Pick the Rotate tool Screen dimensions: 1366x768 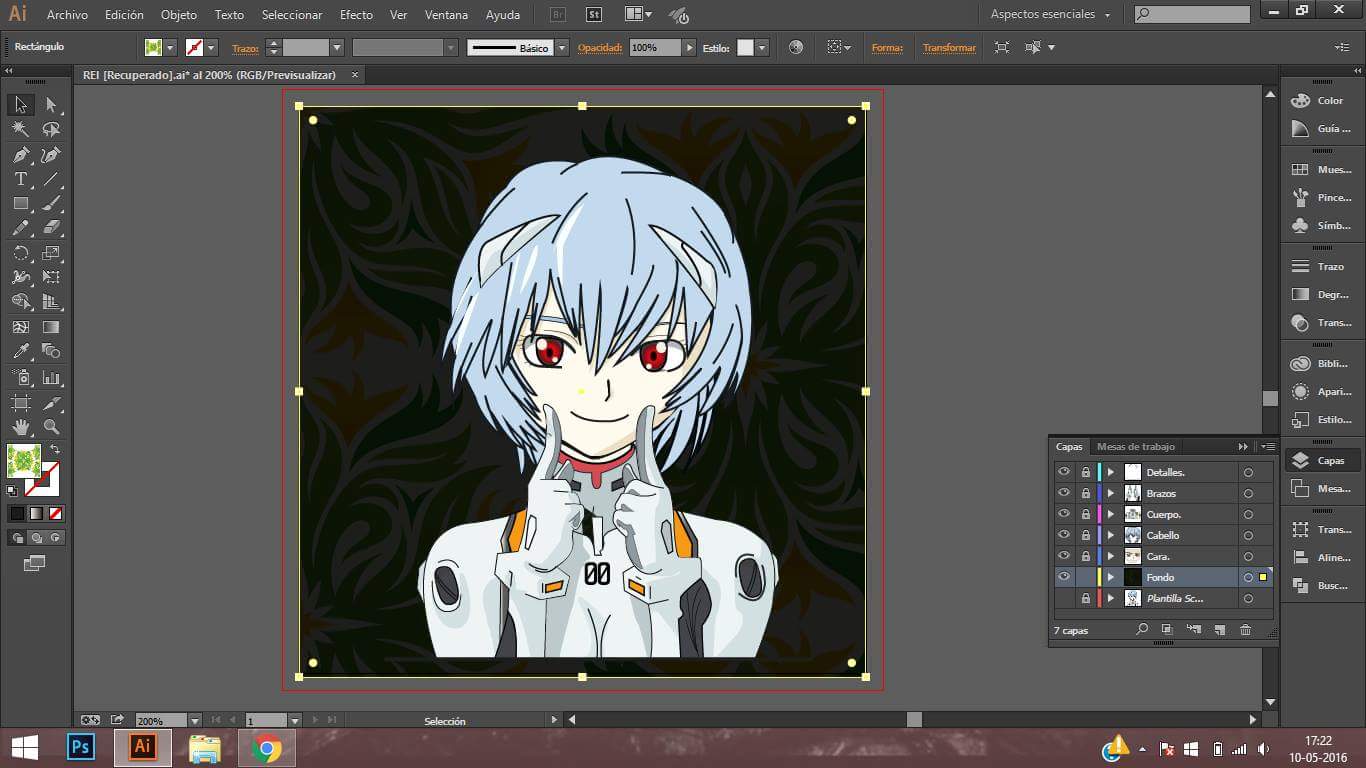point(21,253)
